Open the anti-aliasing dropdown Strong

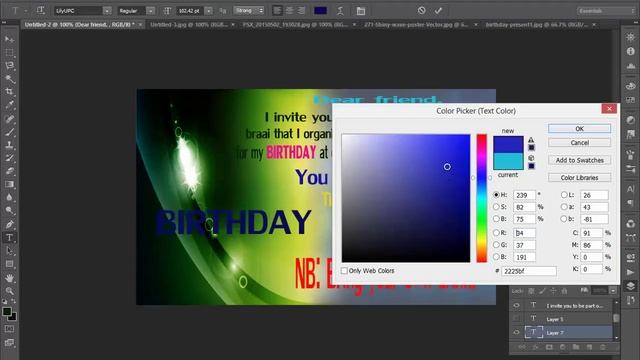(249, 11)
